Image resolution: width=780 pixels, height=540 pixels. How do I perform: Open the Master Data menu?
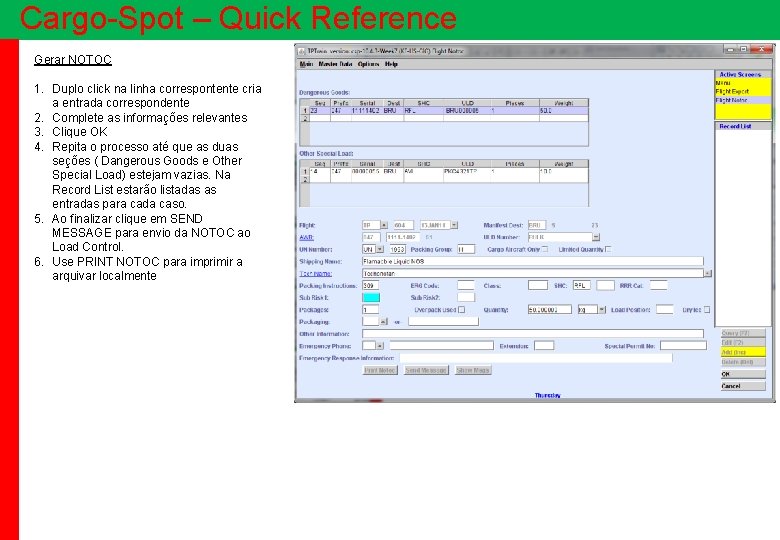pos(335,64)
